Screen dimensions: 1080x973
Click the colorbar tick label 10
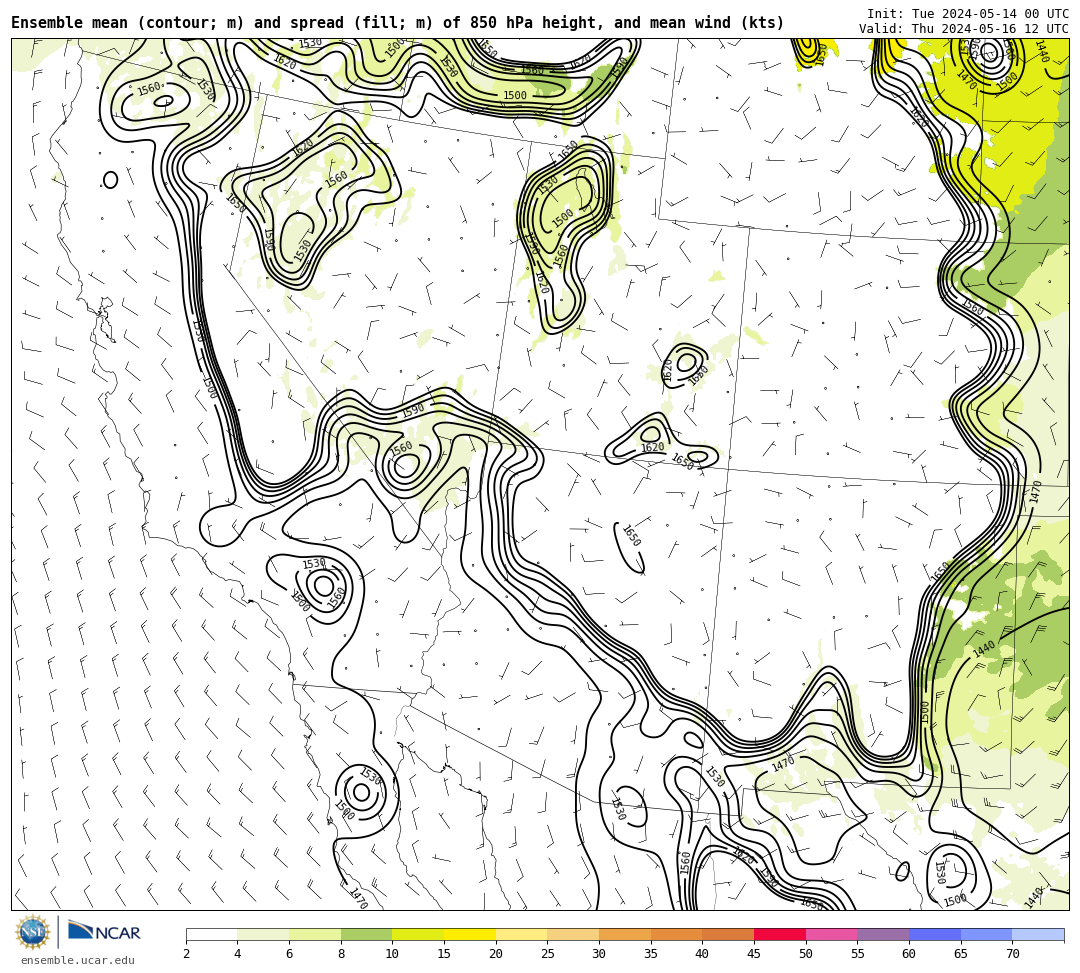(393, 954)
